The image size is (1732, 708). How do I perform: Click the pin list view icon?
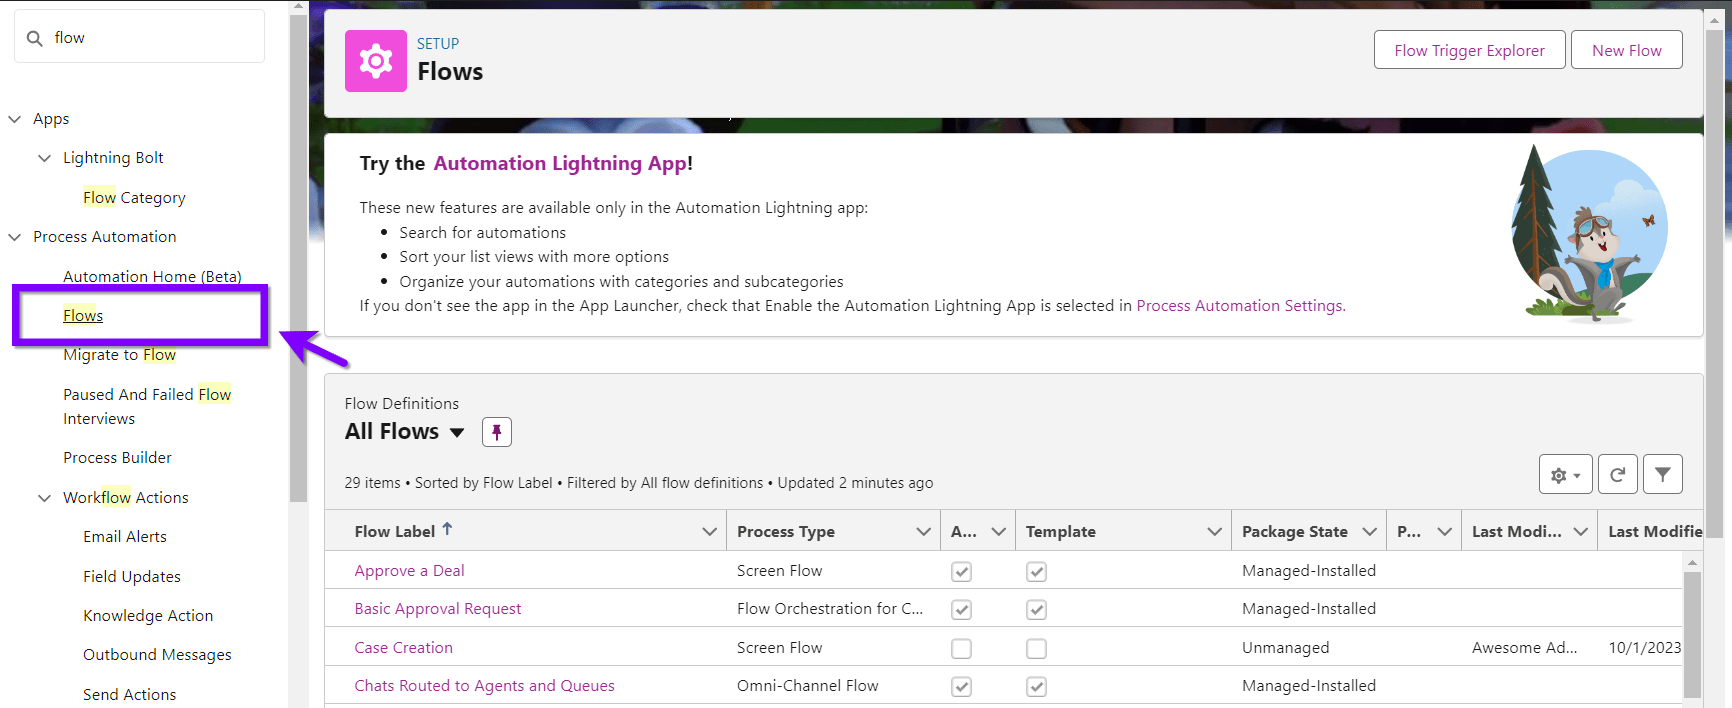(497, 432)
